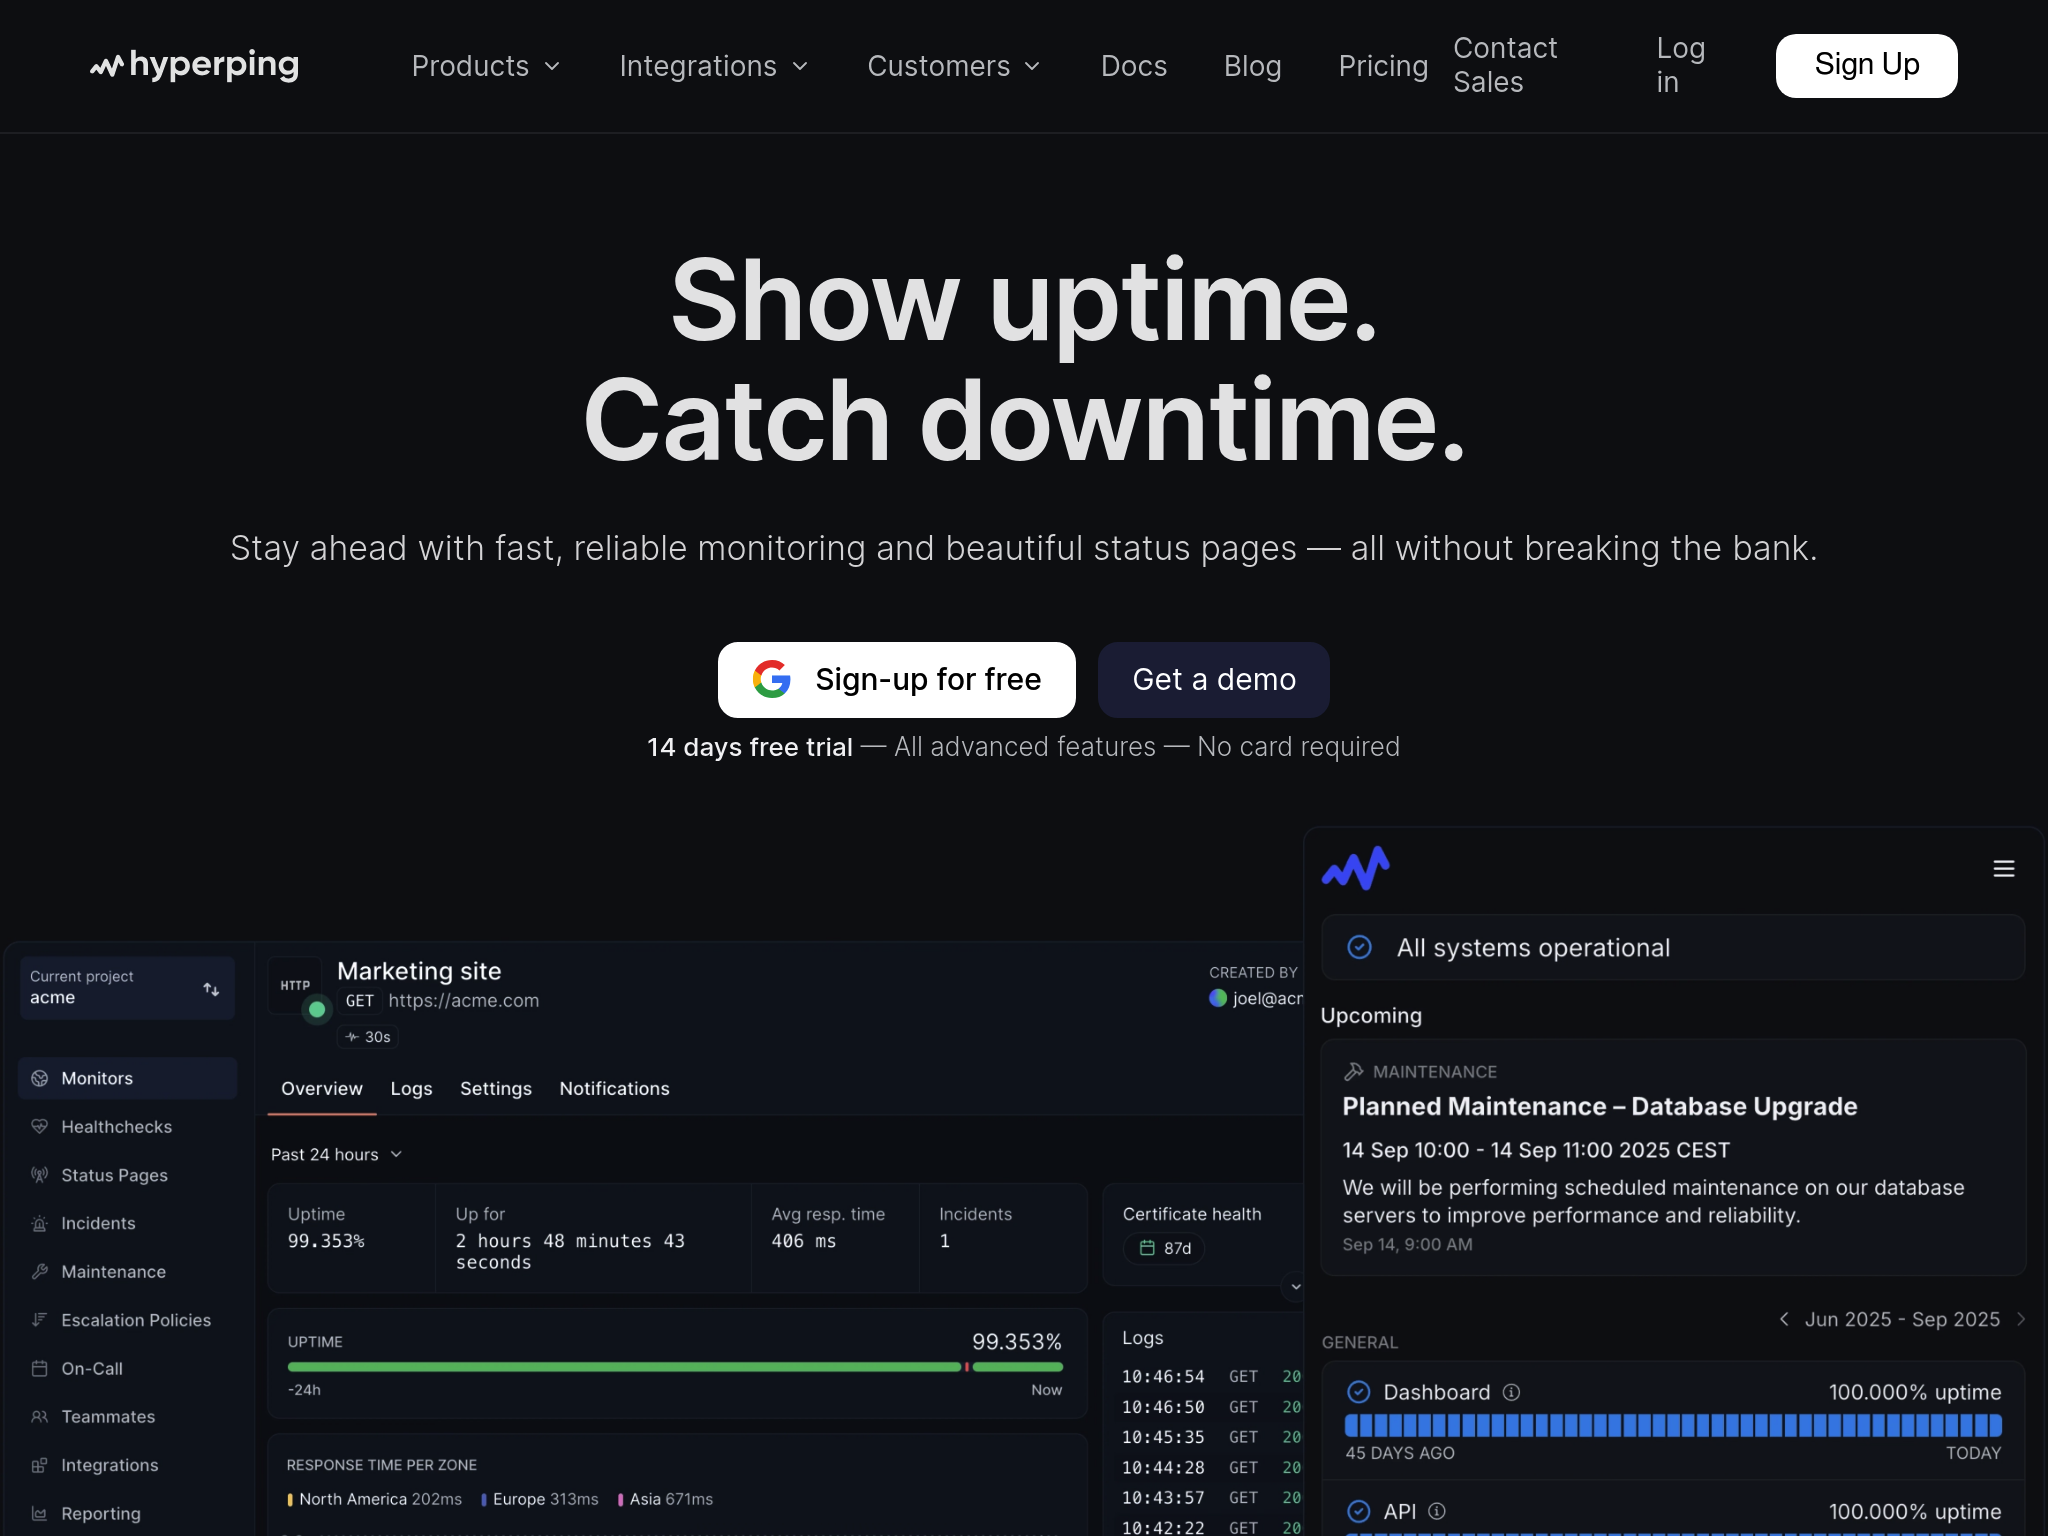The width and height of the screenshot is (2048, 1536).
Task: Click the hyperping logo
Action: [x=194, y=66]
